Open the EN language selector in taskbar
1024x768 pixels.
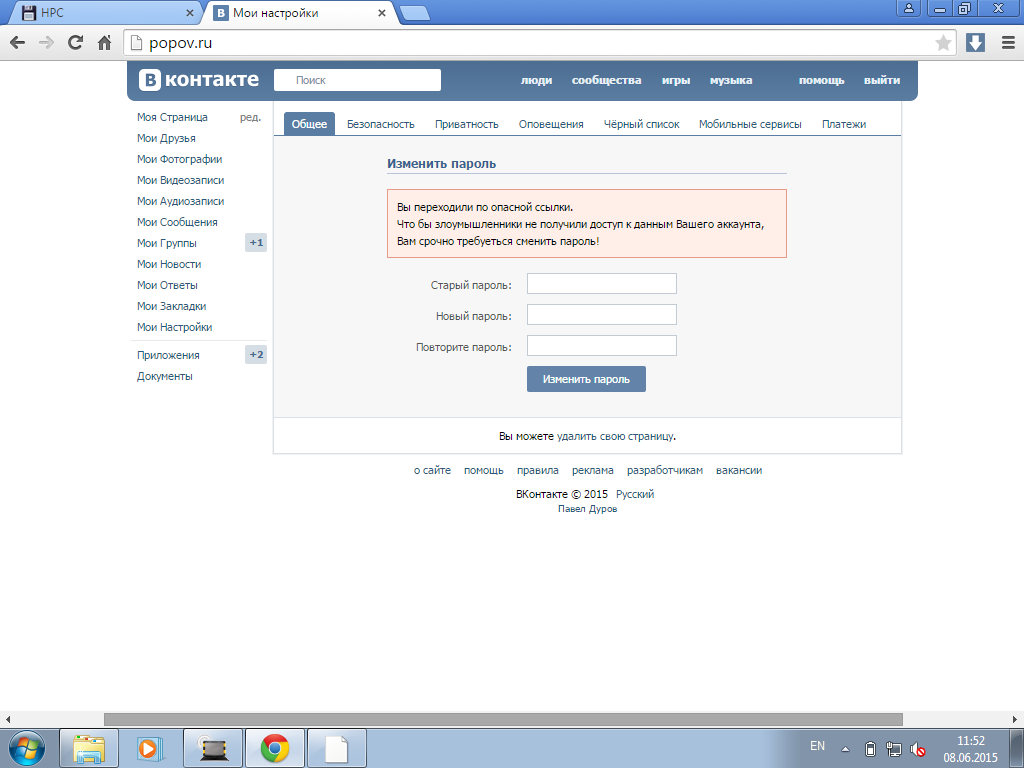click(x=817, y=747)
